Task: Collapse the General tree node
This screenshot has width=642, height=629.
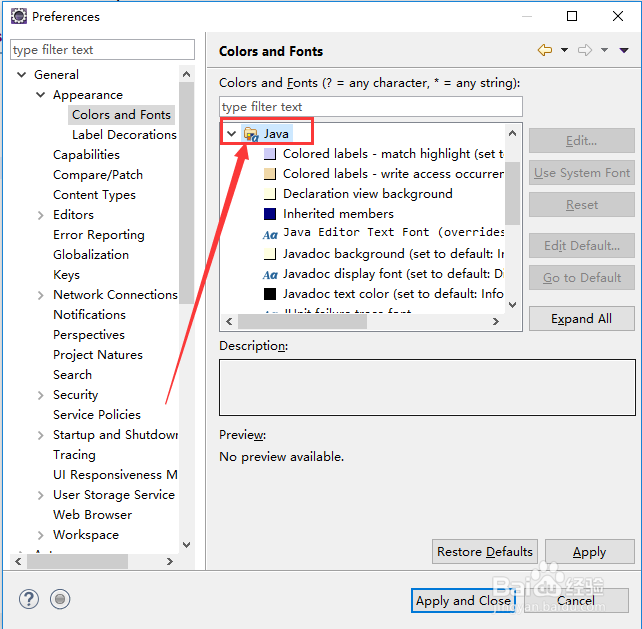Action: (x=22, y=75)
